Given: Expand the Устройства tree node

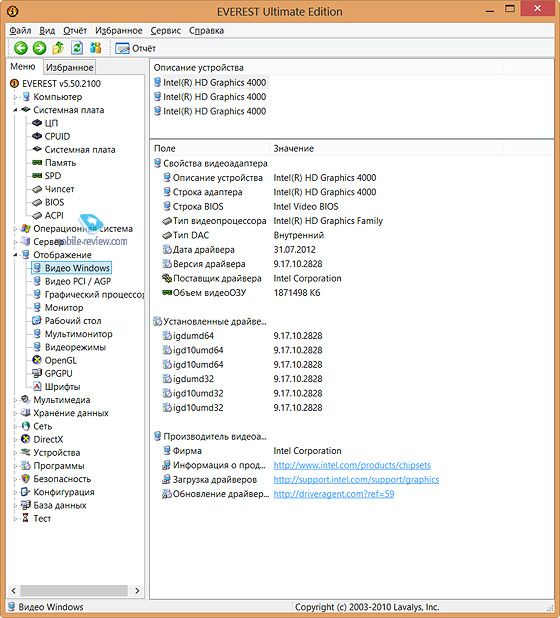Looking at the screenshot, I should (15, 453).
